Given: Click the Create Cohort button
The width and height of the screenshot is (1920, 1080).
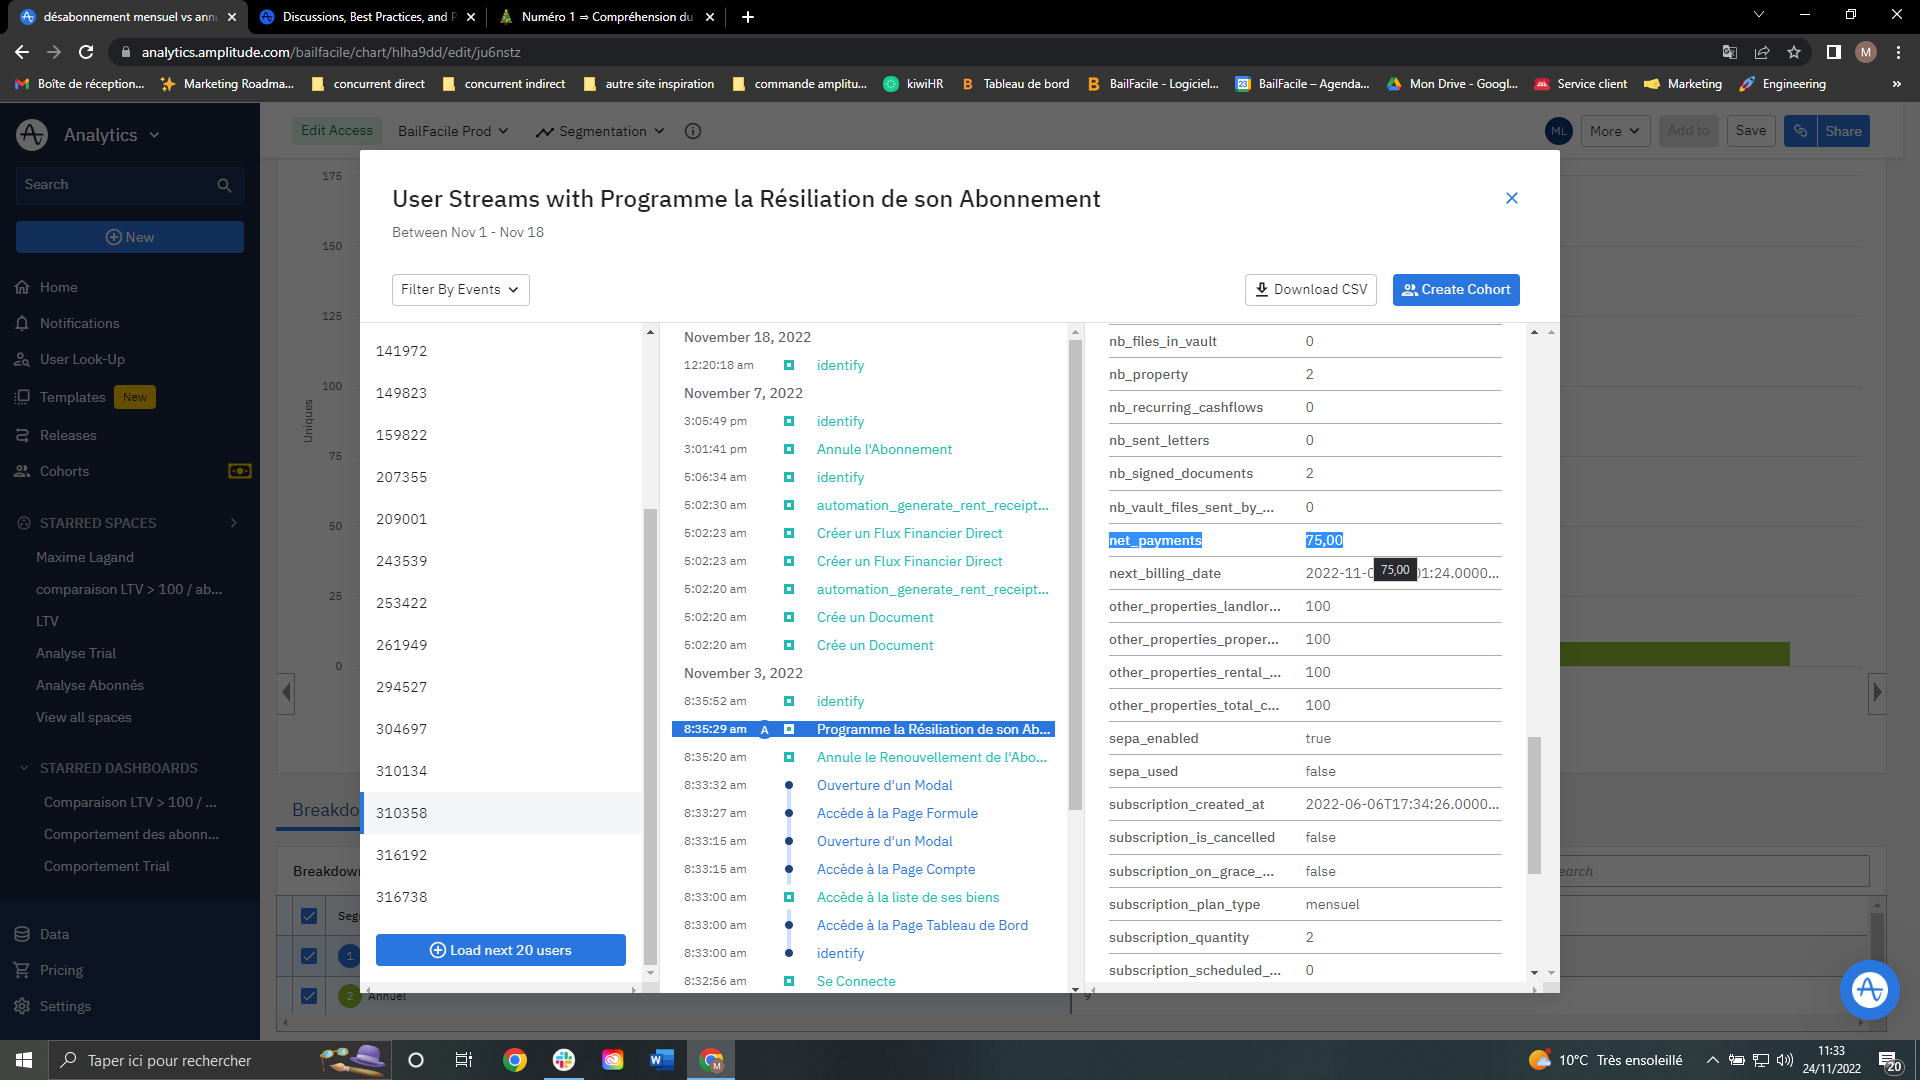Looking at the screenshot, I should pos(1455,290).
